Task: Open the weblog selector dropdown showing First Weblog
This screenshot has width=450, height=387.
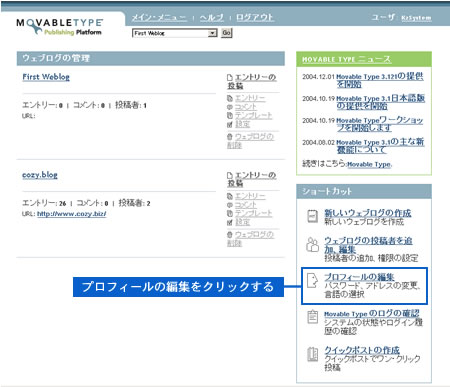Action: [175, 33]
